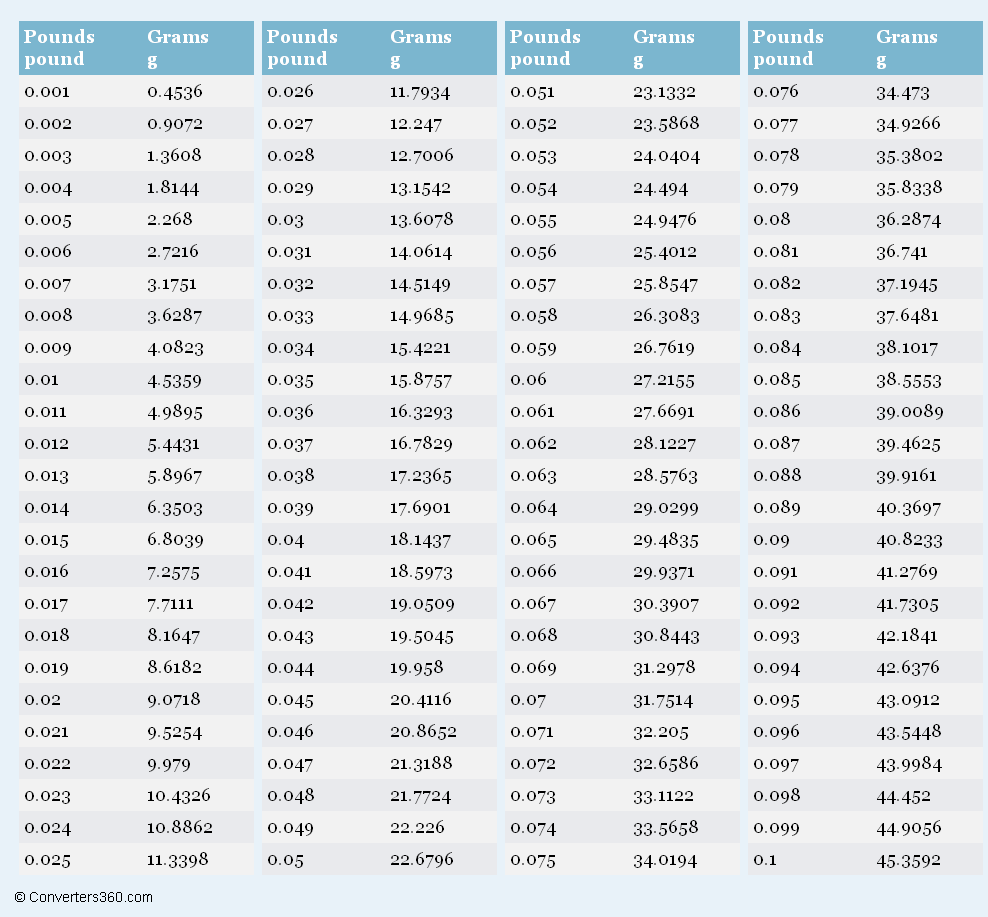This screenshot has width=988, height=917.
Task: Click the 34.0194 grams value
Action: [665, 860]
